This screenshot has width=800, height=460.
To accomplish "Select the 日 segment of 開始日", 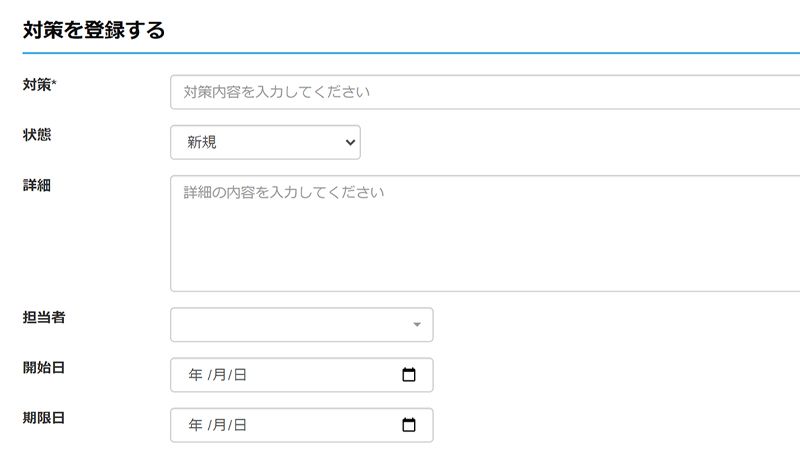I will [240, 375].
